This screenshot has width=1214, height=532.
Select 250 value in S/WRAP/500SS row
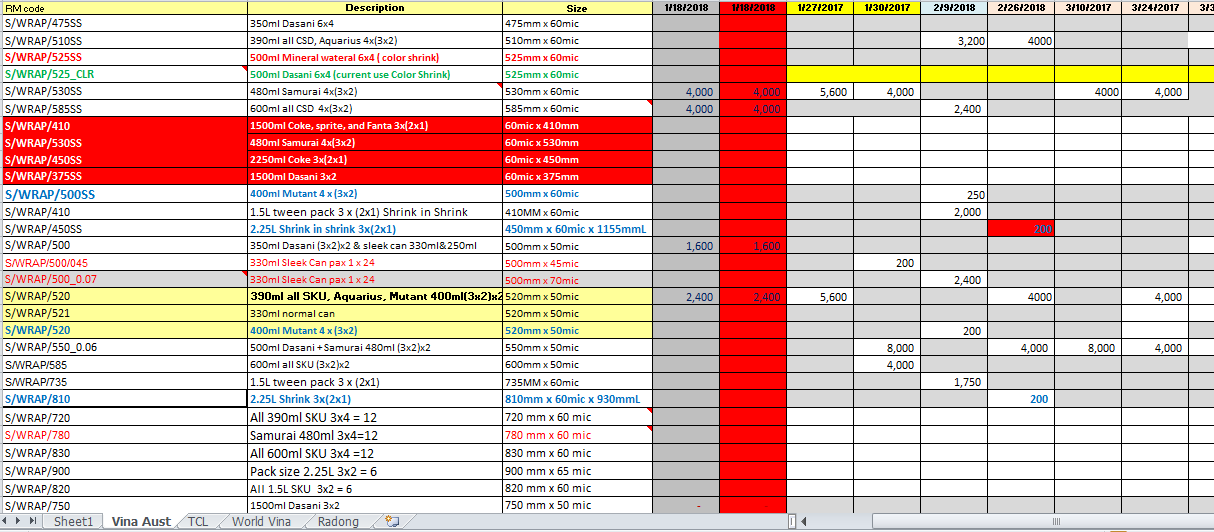pos(954,194)
